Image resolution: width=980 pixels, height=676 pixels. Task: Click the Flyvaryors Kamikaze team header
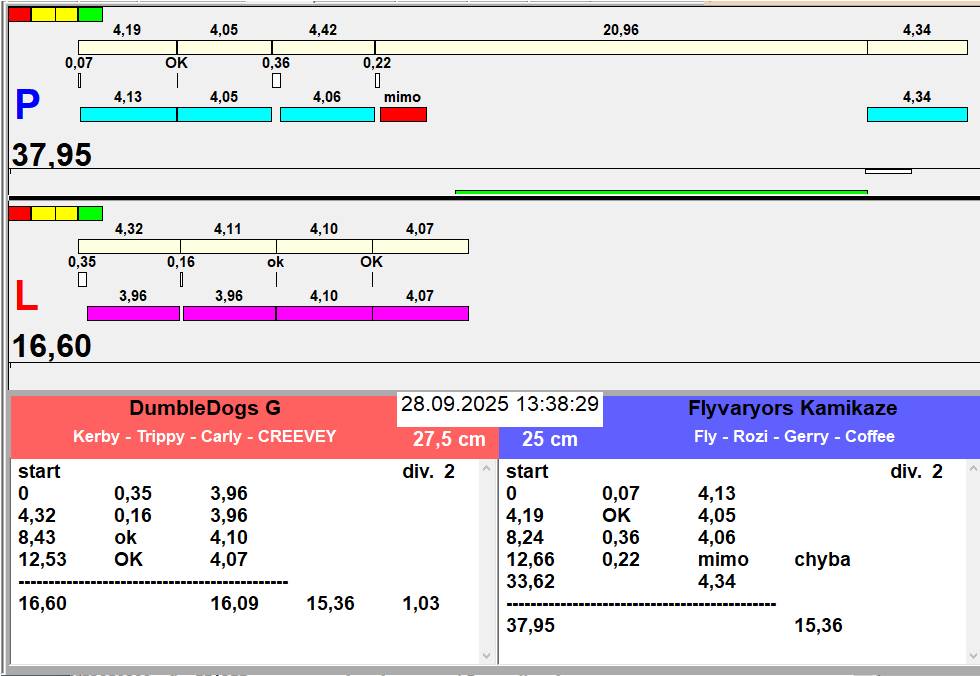792,408
